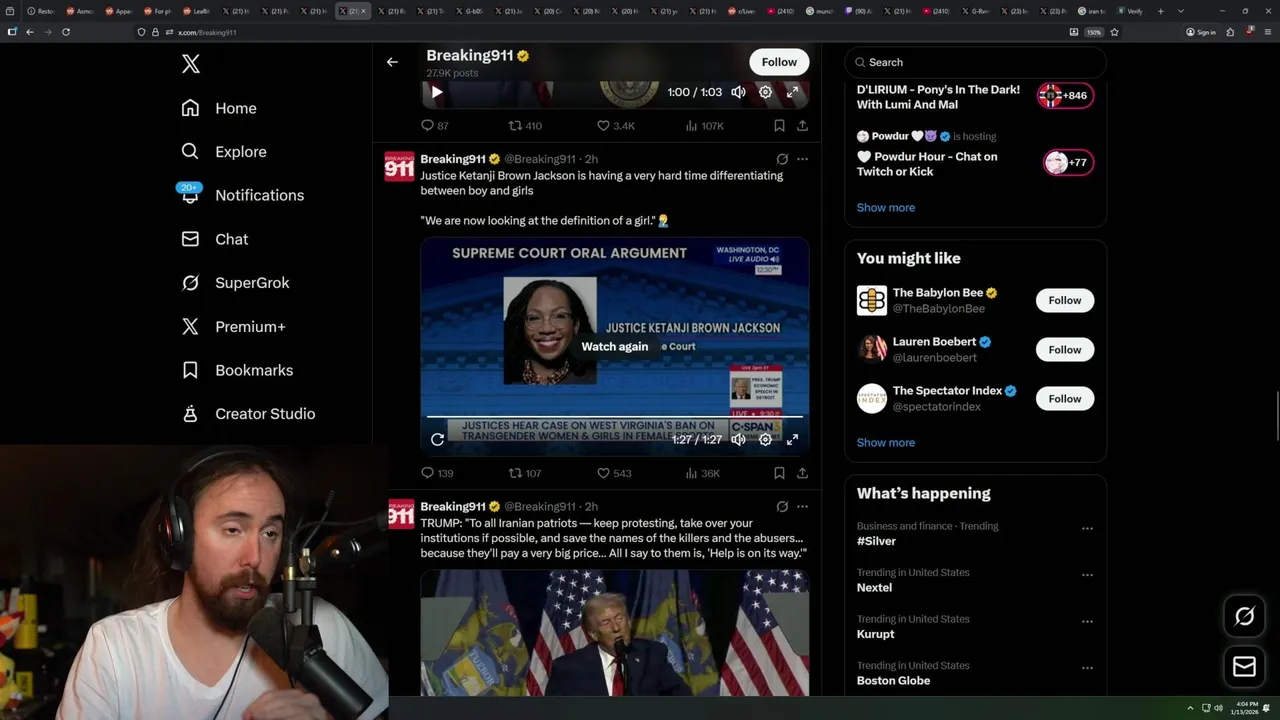Viewport: 1280px width, 720px height.
Task: Bookmark the post with 3.4K likes
Action: [779, 126]
